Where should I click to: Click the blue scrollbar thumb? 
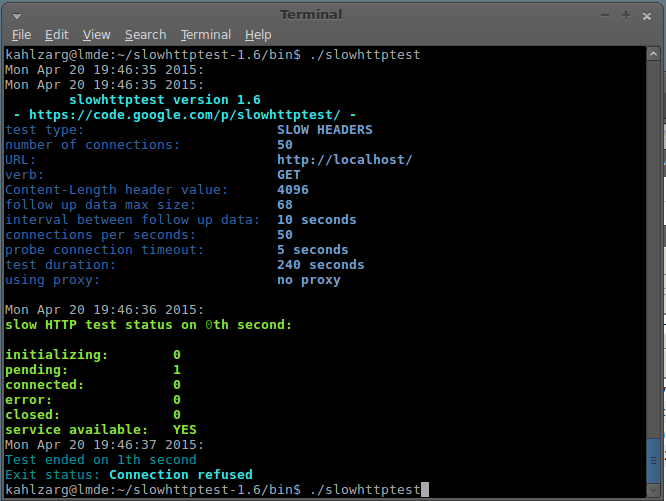pos(654,460)
